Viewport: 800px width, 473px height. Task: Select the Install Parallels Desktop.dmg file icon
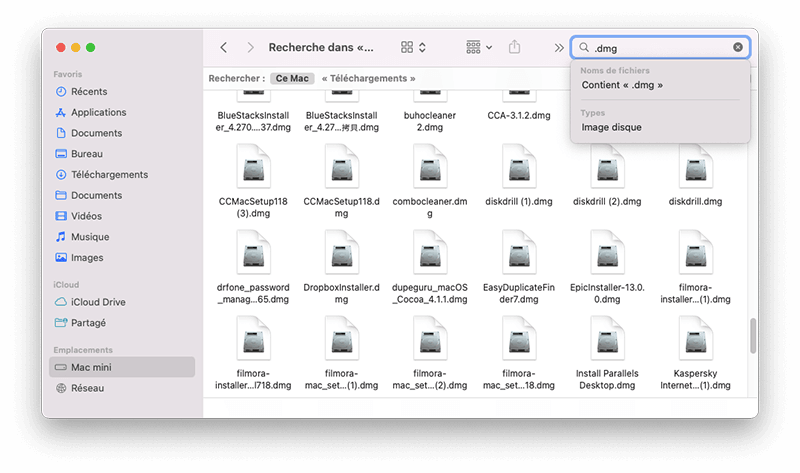click(x=607, y=338)
